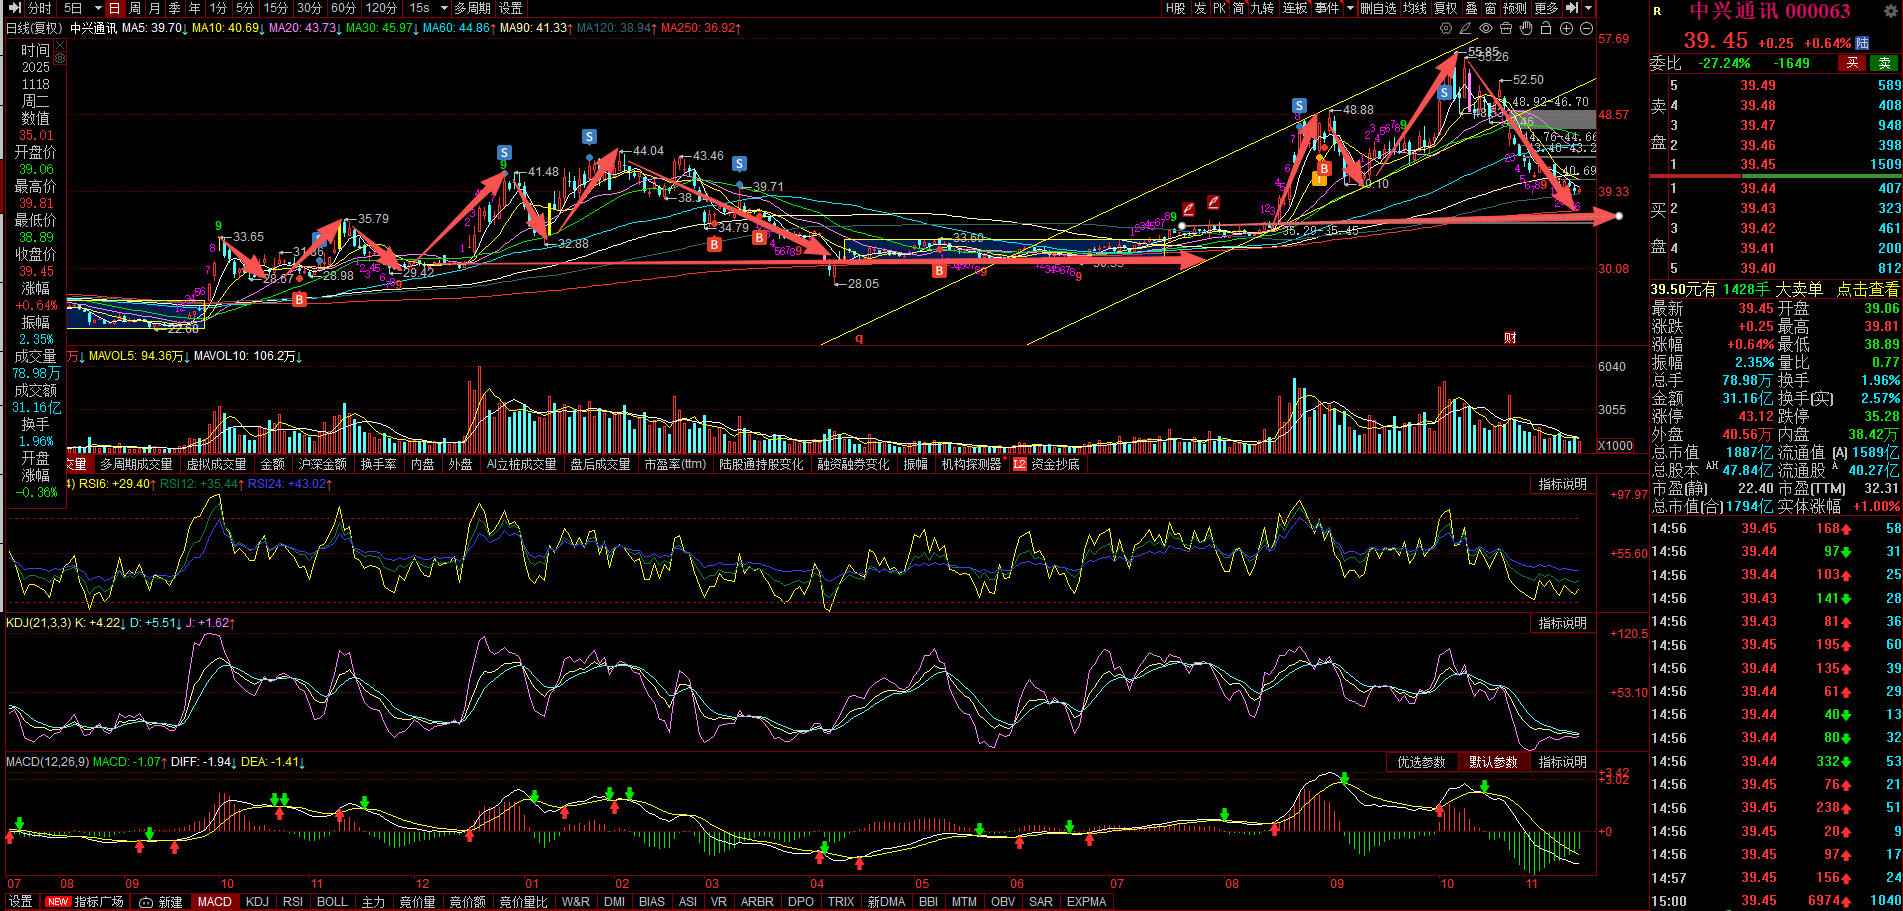Switch to quarterly 季 period

(x=175, y=8)
